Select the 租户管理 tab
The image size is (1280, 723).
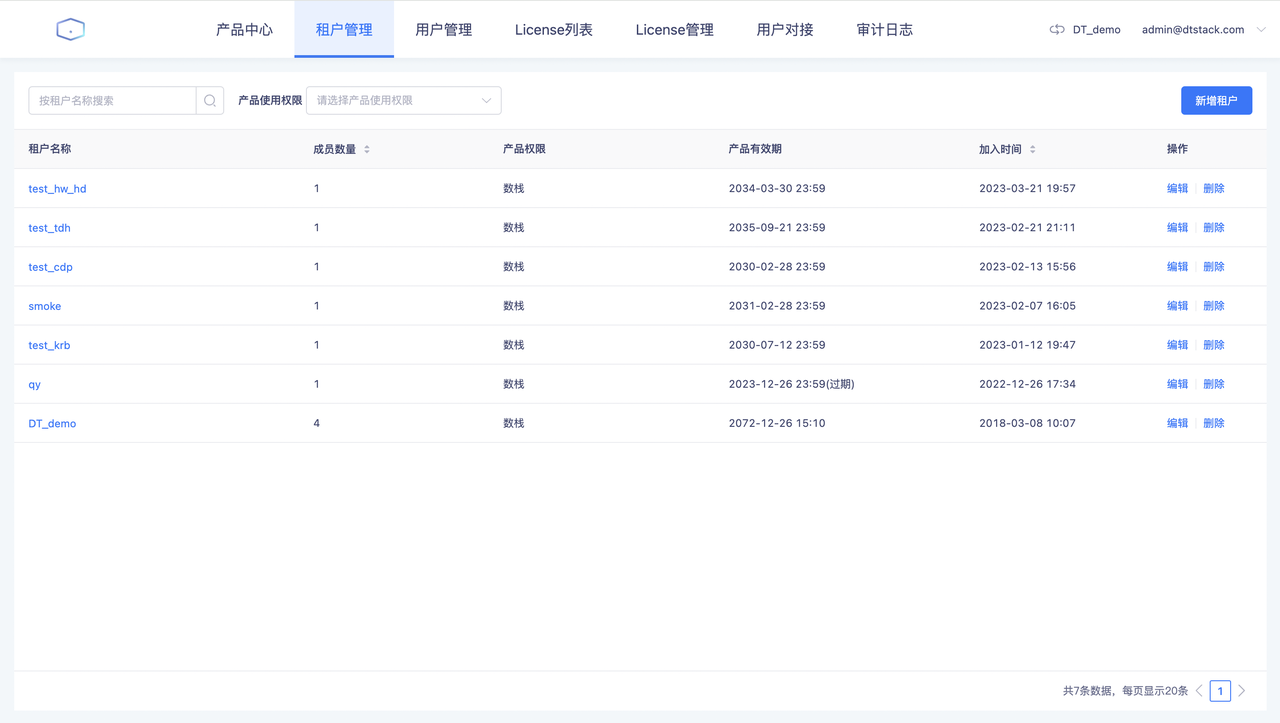pyautogui.click(x=344, y=30)
